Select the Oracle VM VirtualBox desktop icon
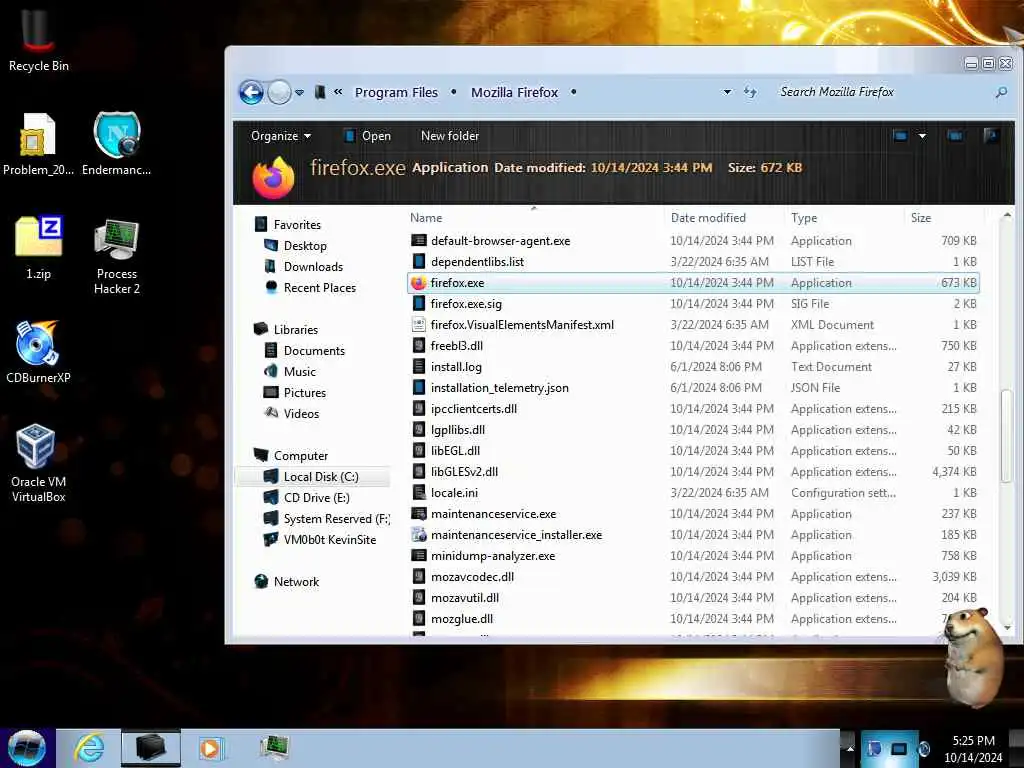Viewport: 1024px width, 768px height. [38, 463]
